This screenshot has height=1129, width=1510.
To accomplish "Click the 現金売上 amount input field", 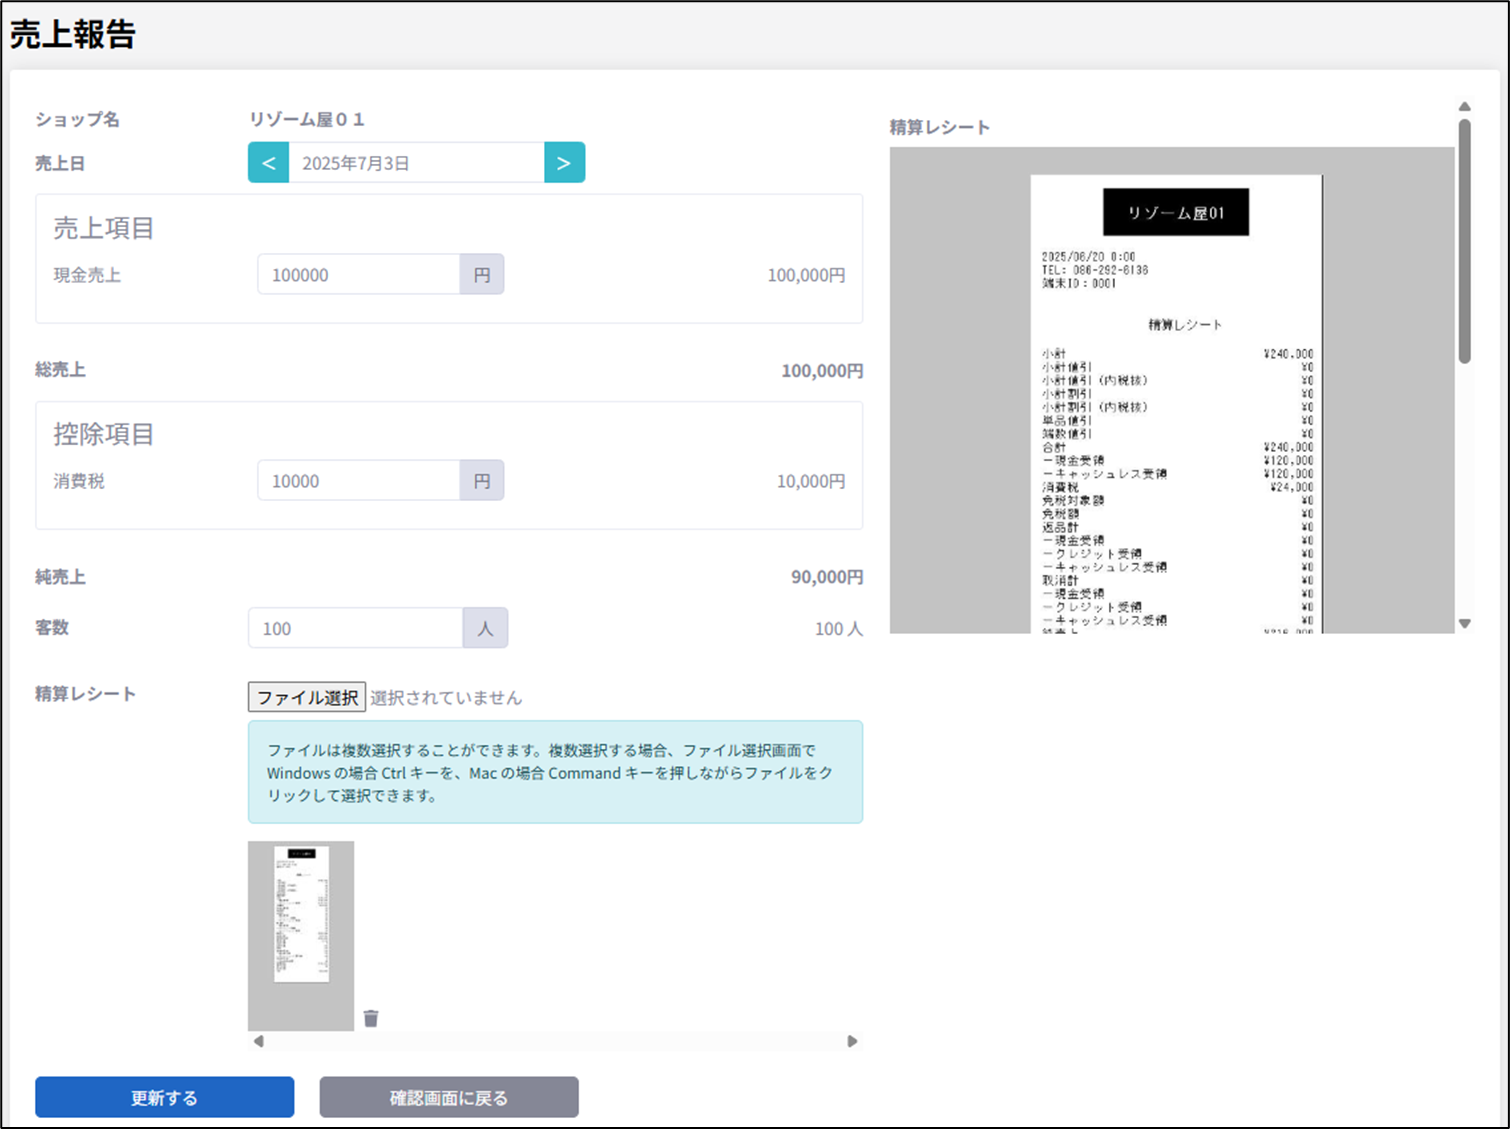I will point(358,275).
